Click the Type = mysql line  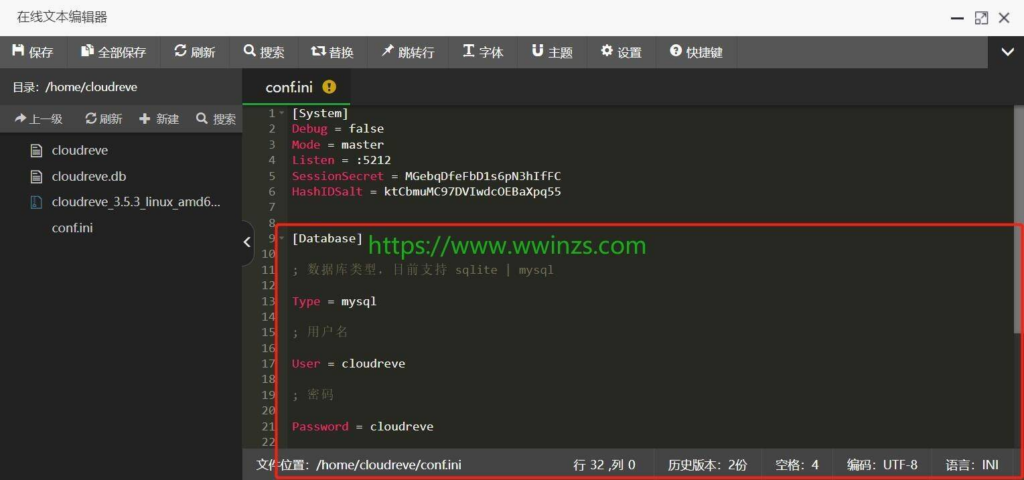(x=334, y=302)
